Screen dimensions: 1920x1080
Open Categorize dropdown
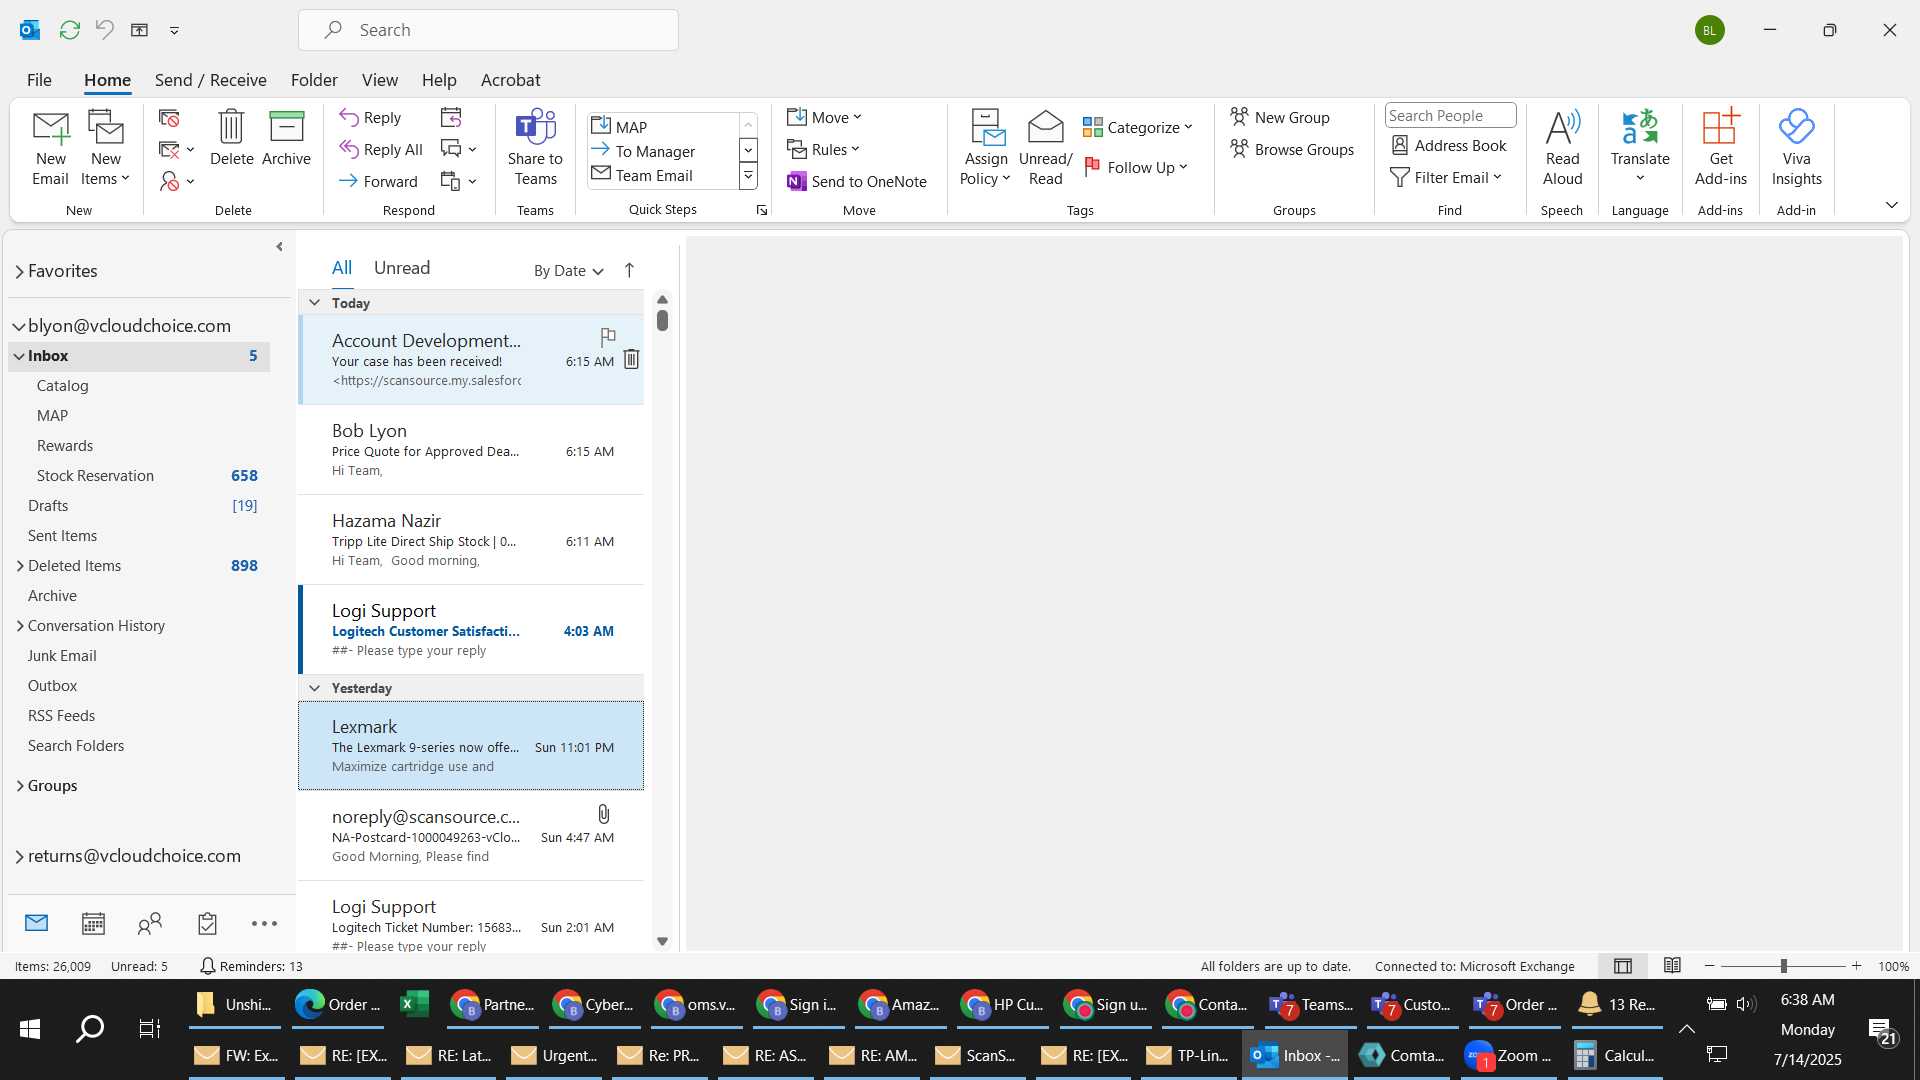(x=1138, y=127)
